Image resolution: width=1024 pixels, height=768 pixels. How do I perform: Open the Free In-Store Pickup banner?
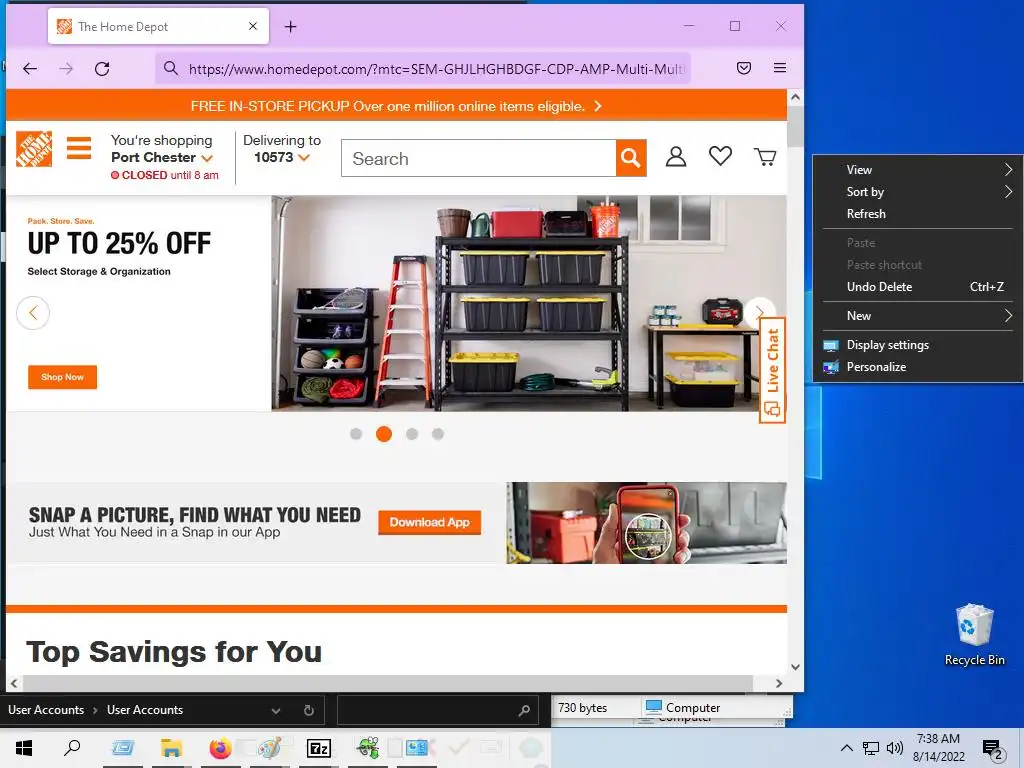[396, 106]
